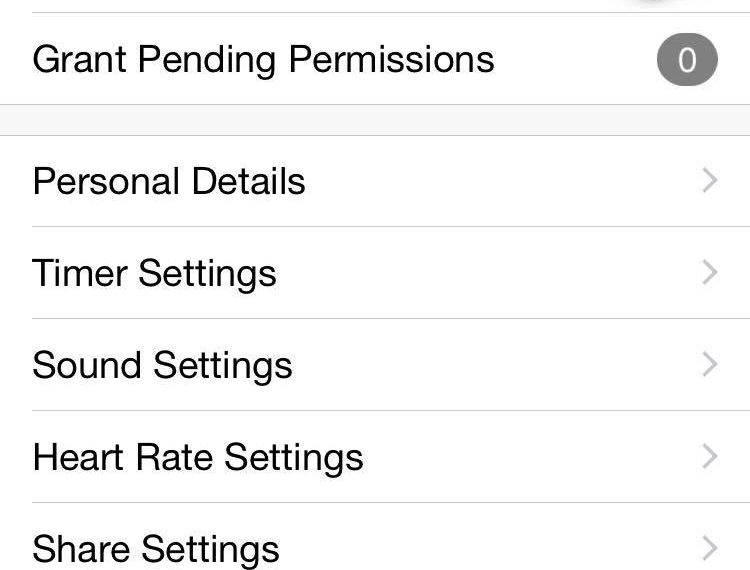Click the zero digit in pending badge
Screen dimensions: 750x570
[x=687, y=60]
